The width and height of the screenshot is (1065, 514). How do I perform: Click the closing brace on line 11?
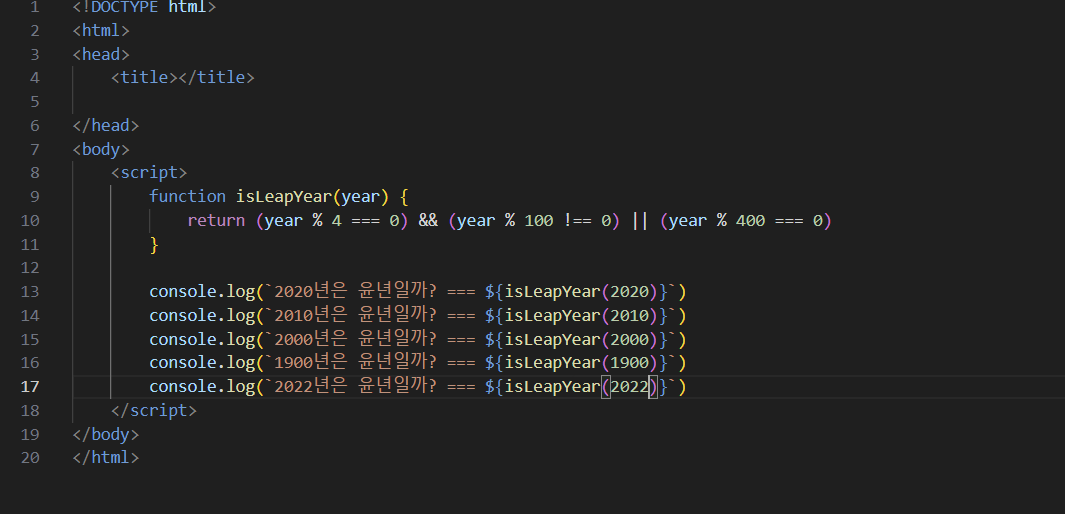coord(154,244)
